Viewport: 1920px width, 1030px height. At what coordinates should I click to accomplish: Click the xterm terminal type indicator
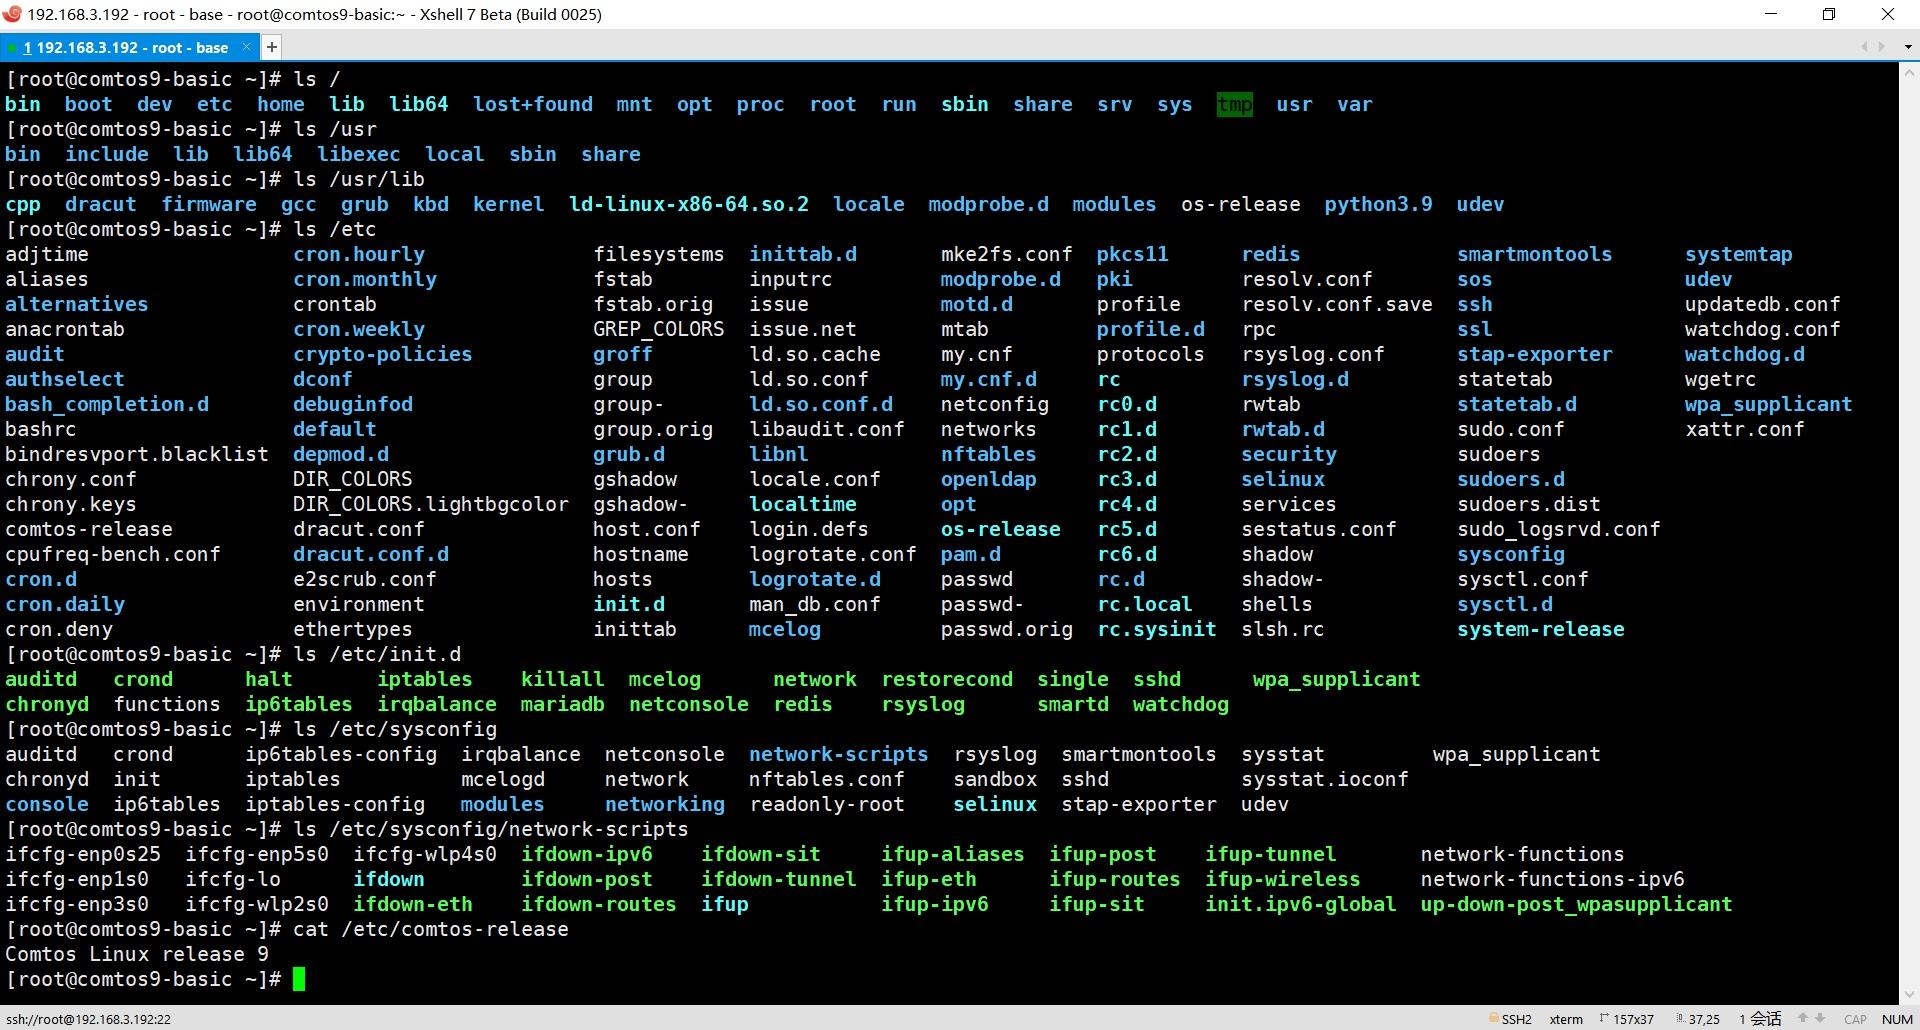[1565, 1018]
